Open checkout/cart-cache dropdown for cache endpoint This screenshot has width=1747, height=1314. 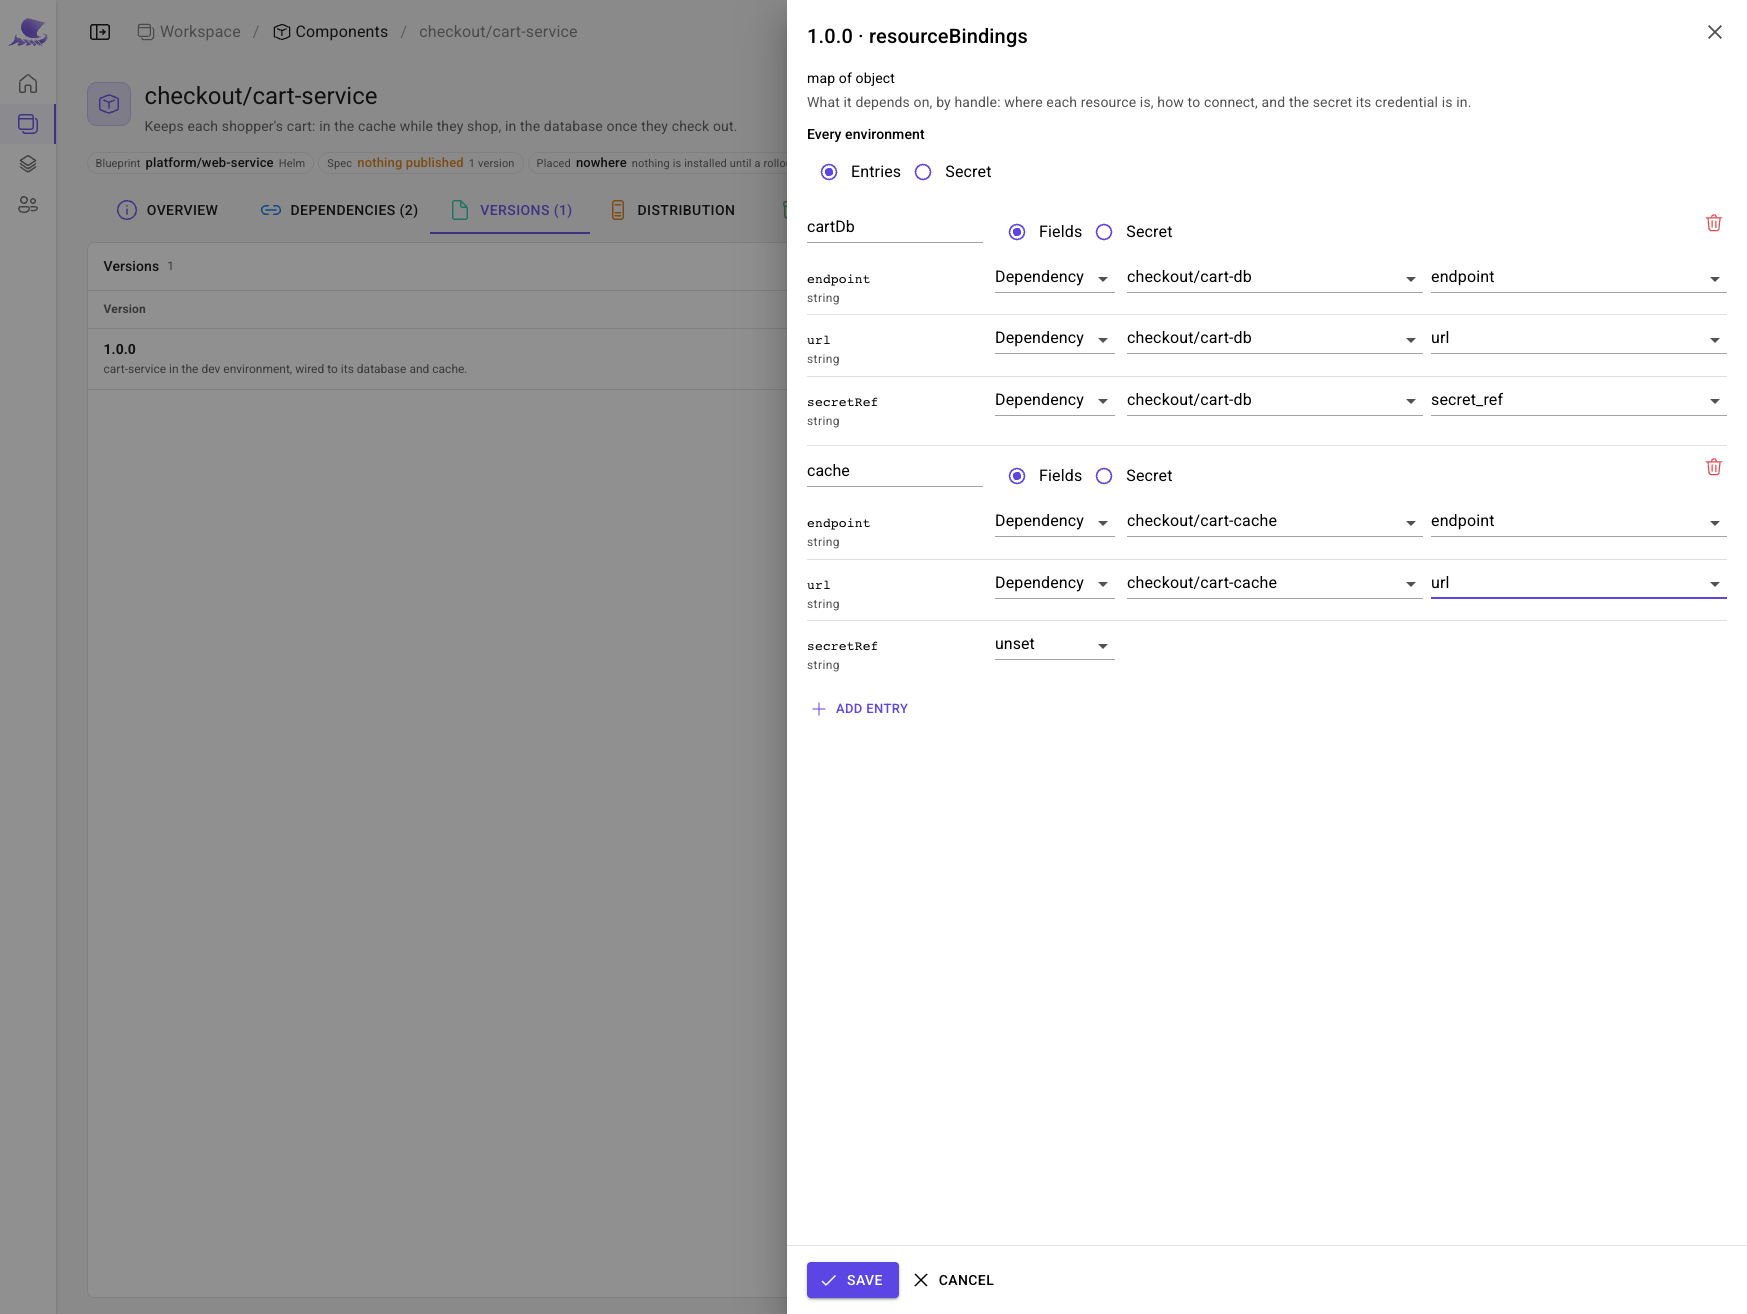[1274, 522]
